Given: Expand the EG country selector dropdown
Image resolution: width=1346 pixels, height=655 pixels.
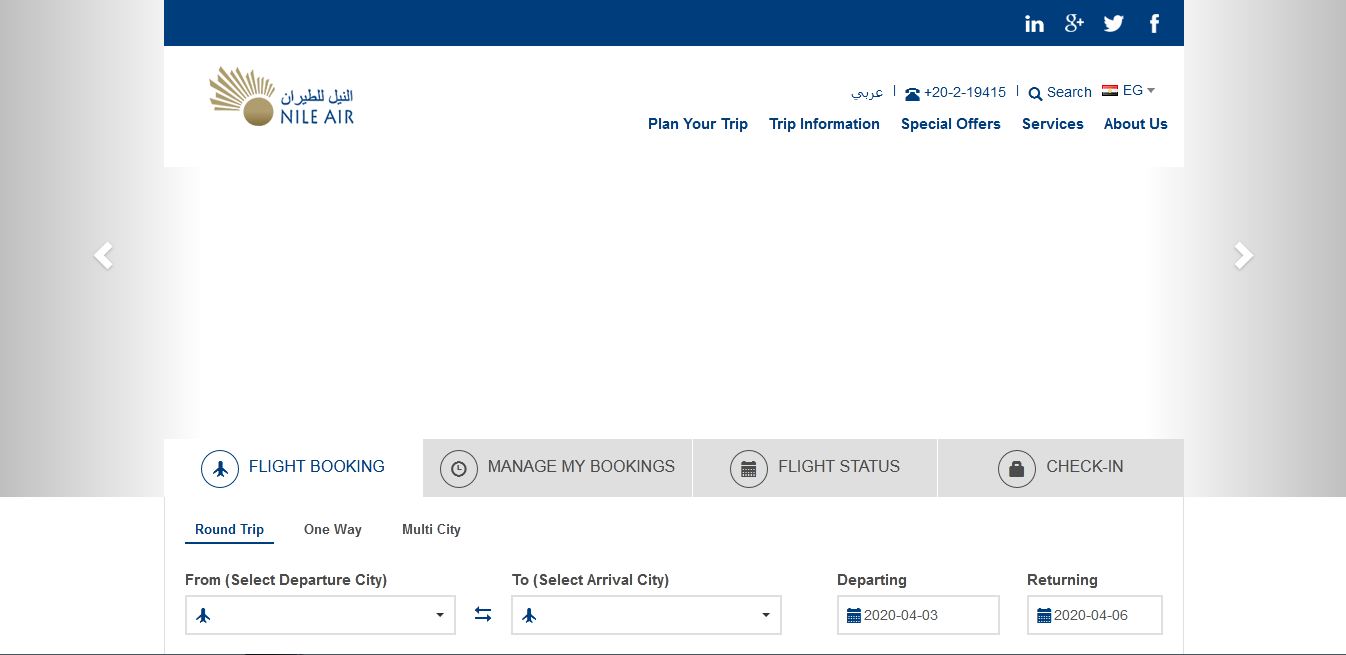Looking at the screenshot, I should click(x=1129, y=90).
